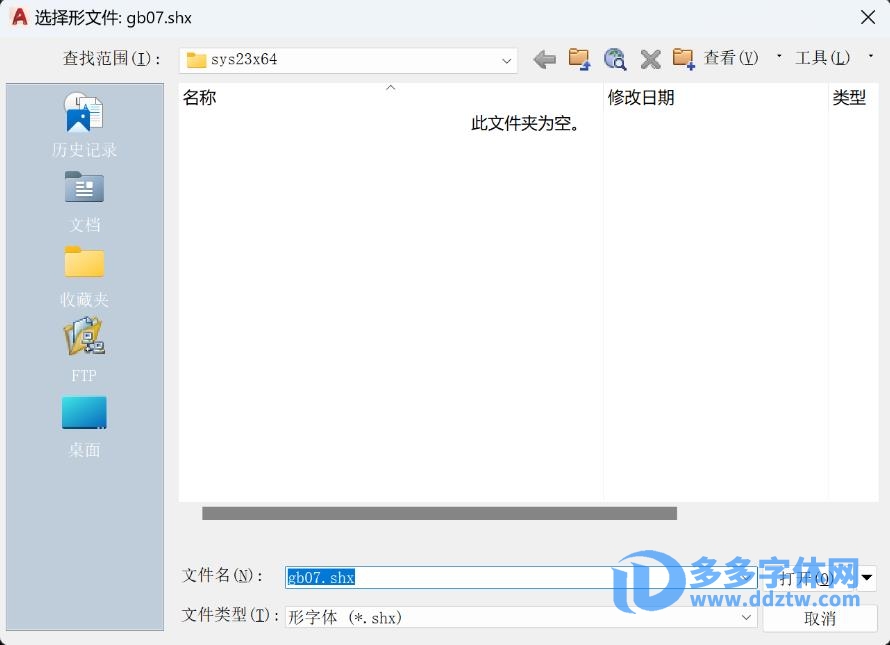Click the search the web icon
The image size is (890, 645).
tap(615, 60)
